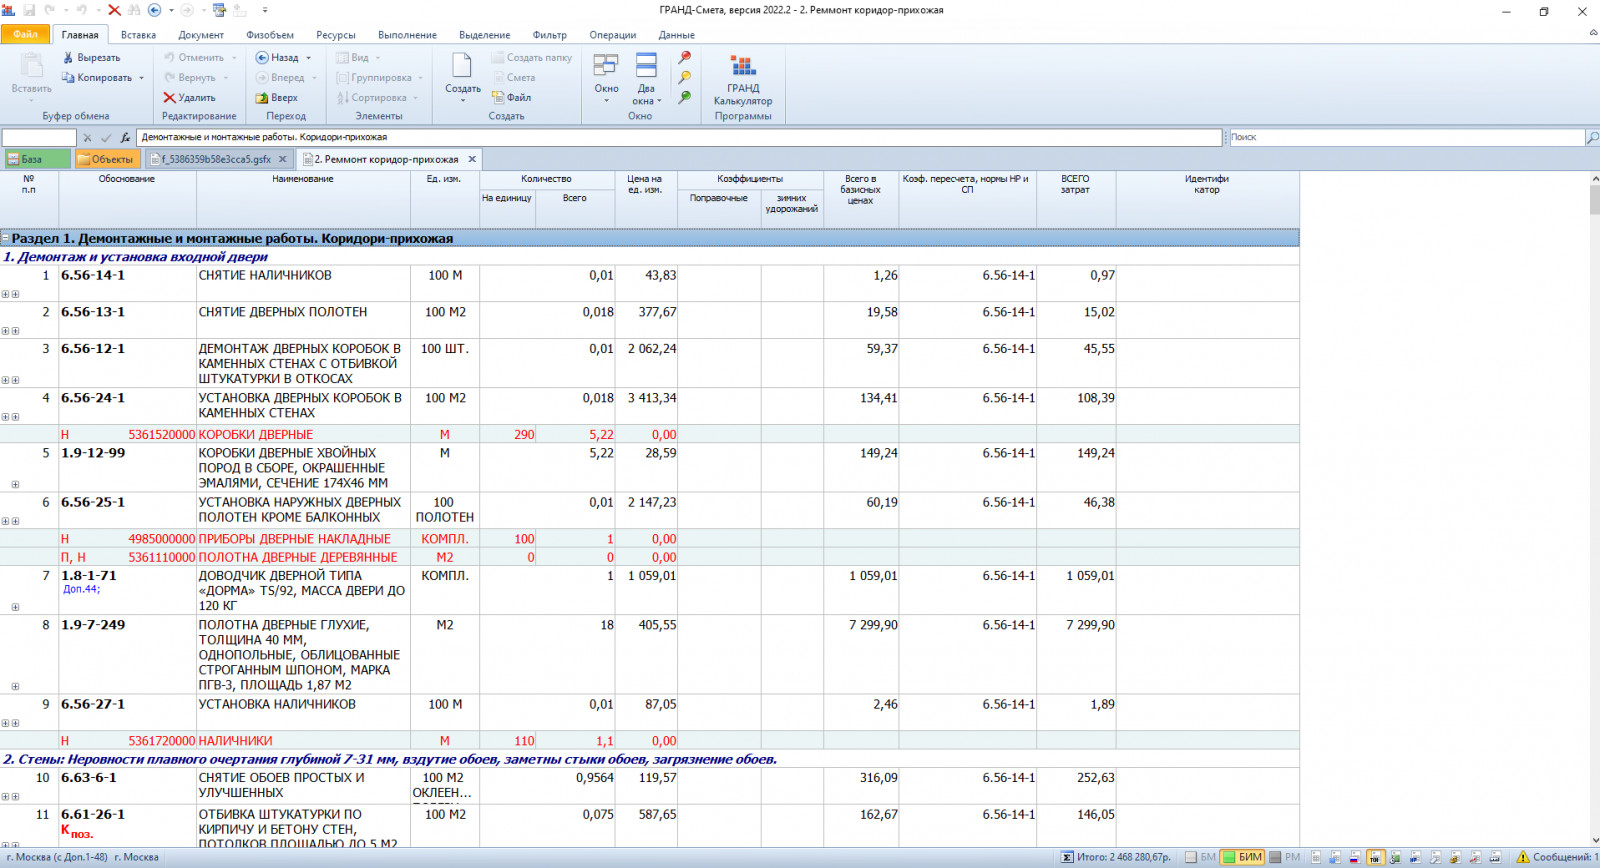Screen dimensions: 1600x868
Task: Click the Назад navigation button
Action: click(277, 58)
